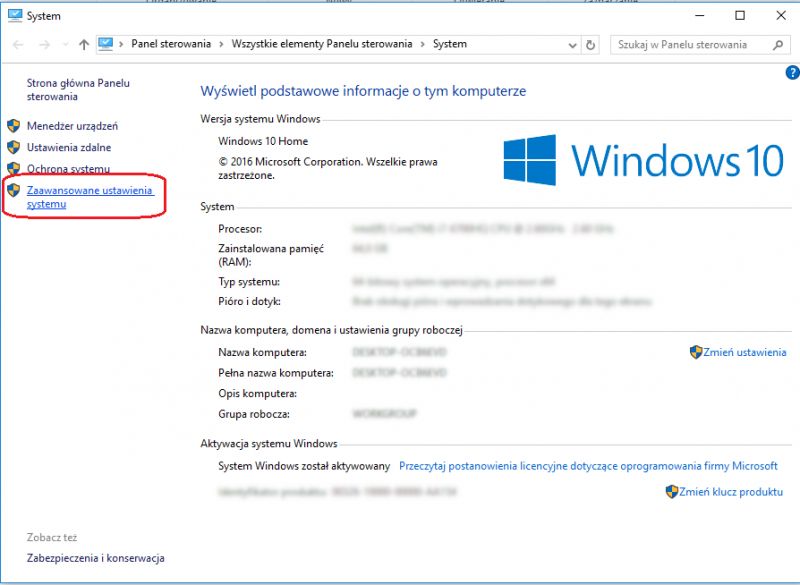Click shield icon beside Menedżer urządzeń
800x585 pixels.
[x=14, y=125]
